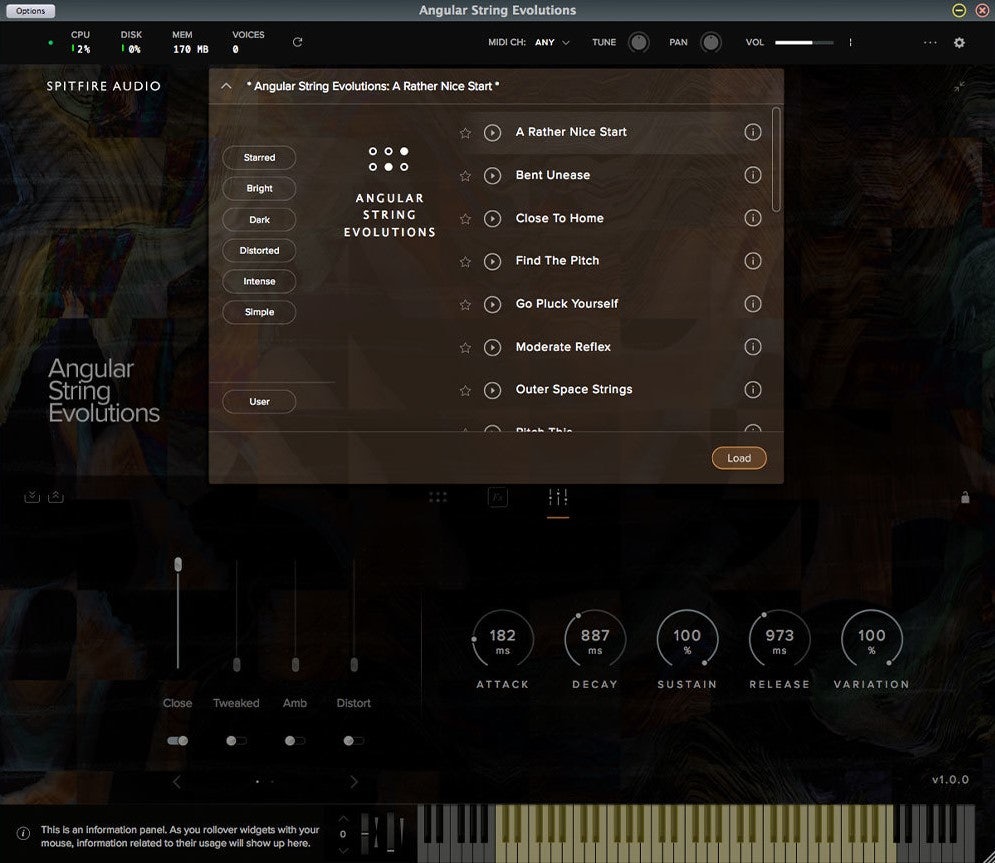
Task: Toggle the Amb signal switch
Action: pos(295,741)
